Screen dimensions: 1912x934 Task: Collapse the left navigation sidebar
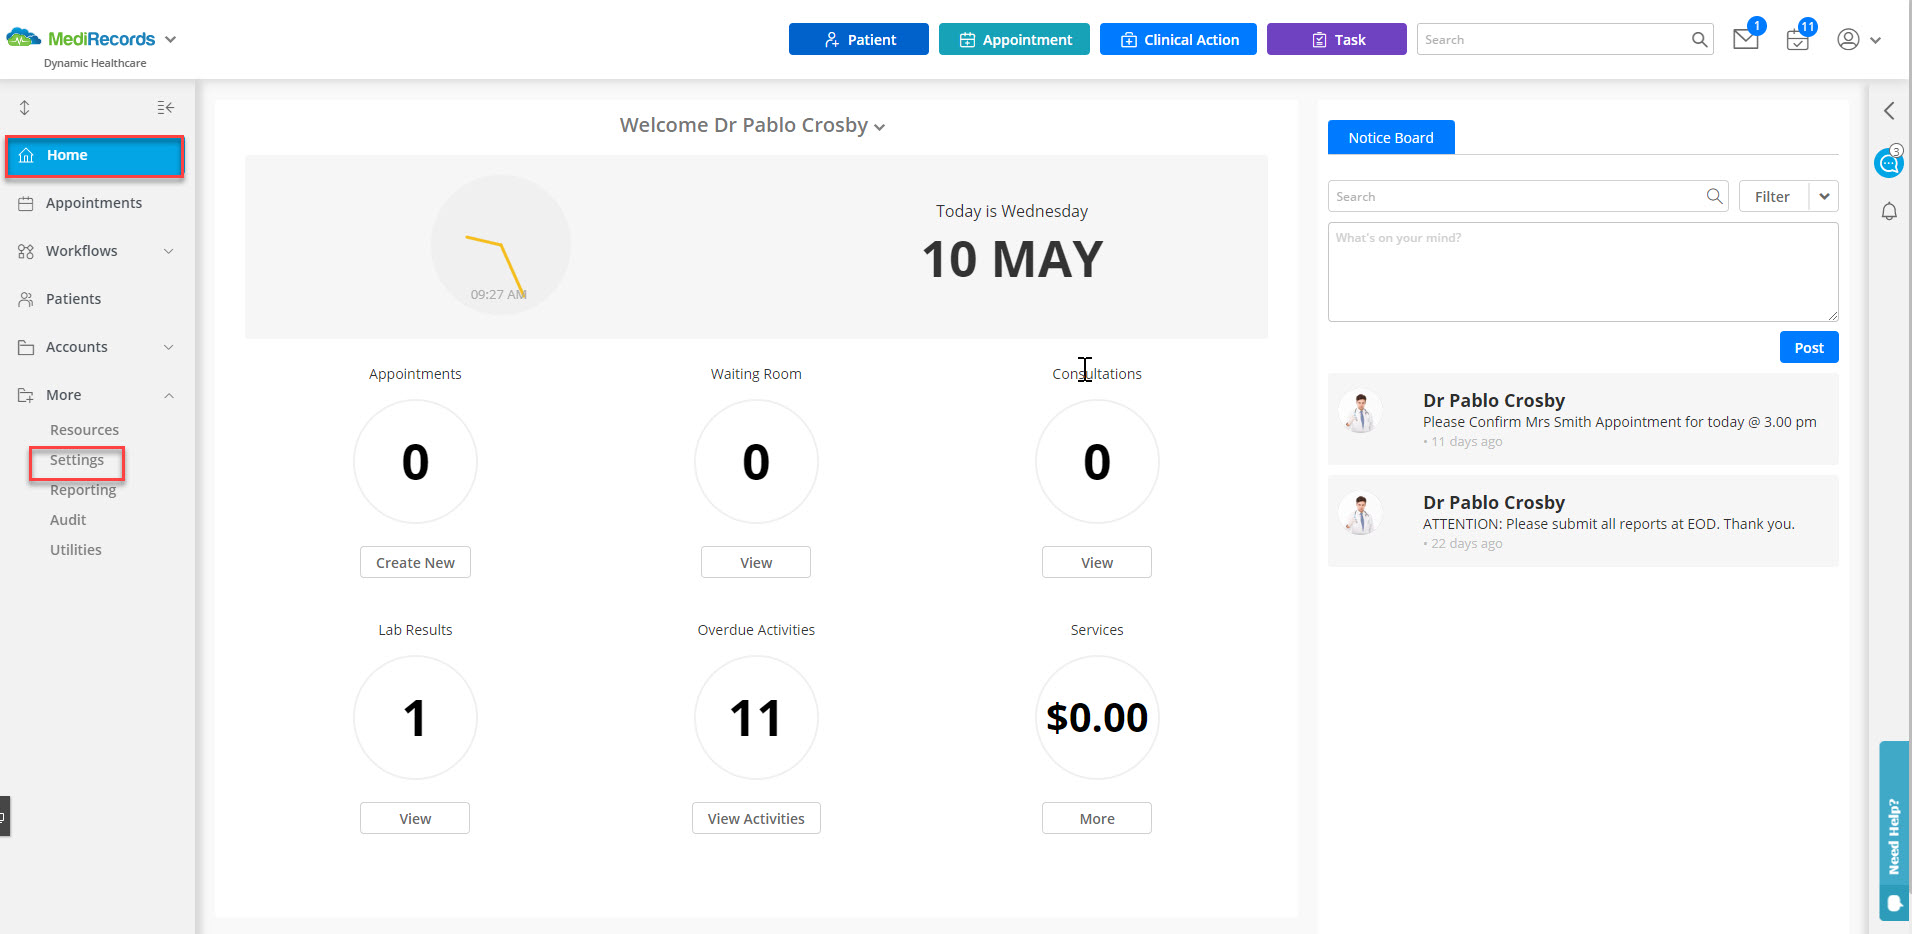tap(166, 107)
